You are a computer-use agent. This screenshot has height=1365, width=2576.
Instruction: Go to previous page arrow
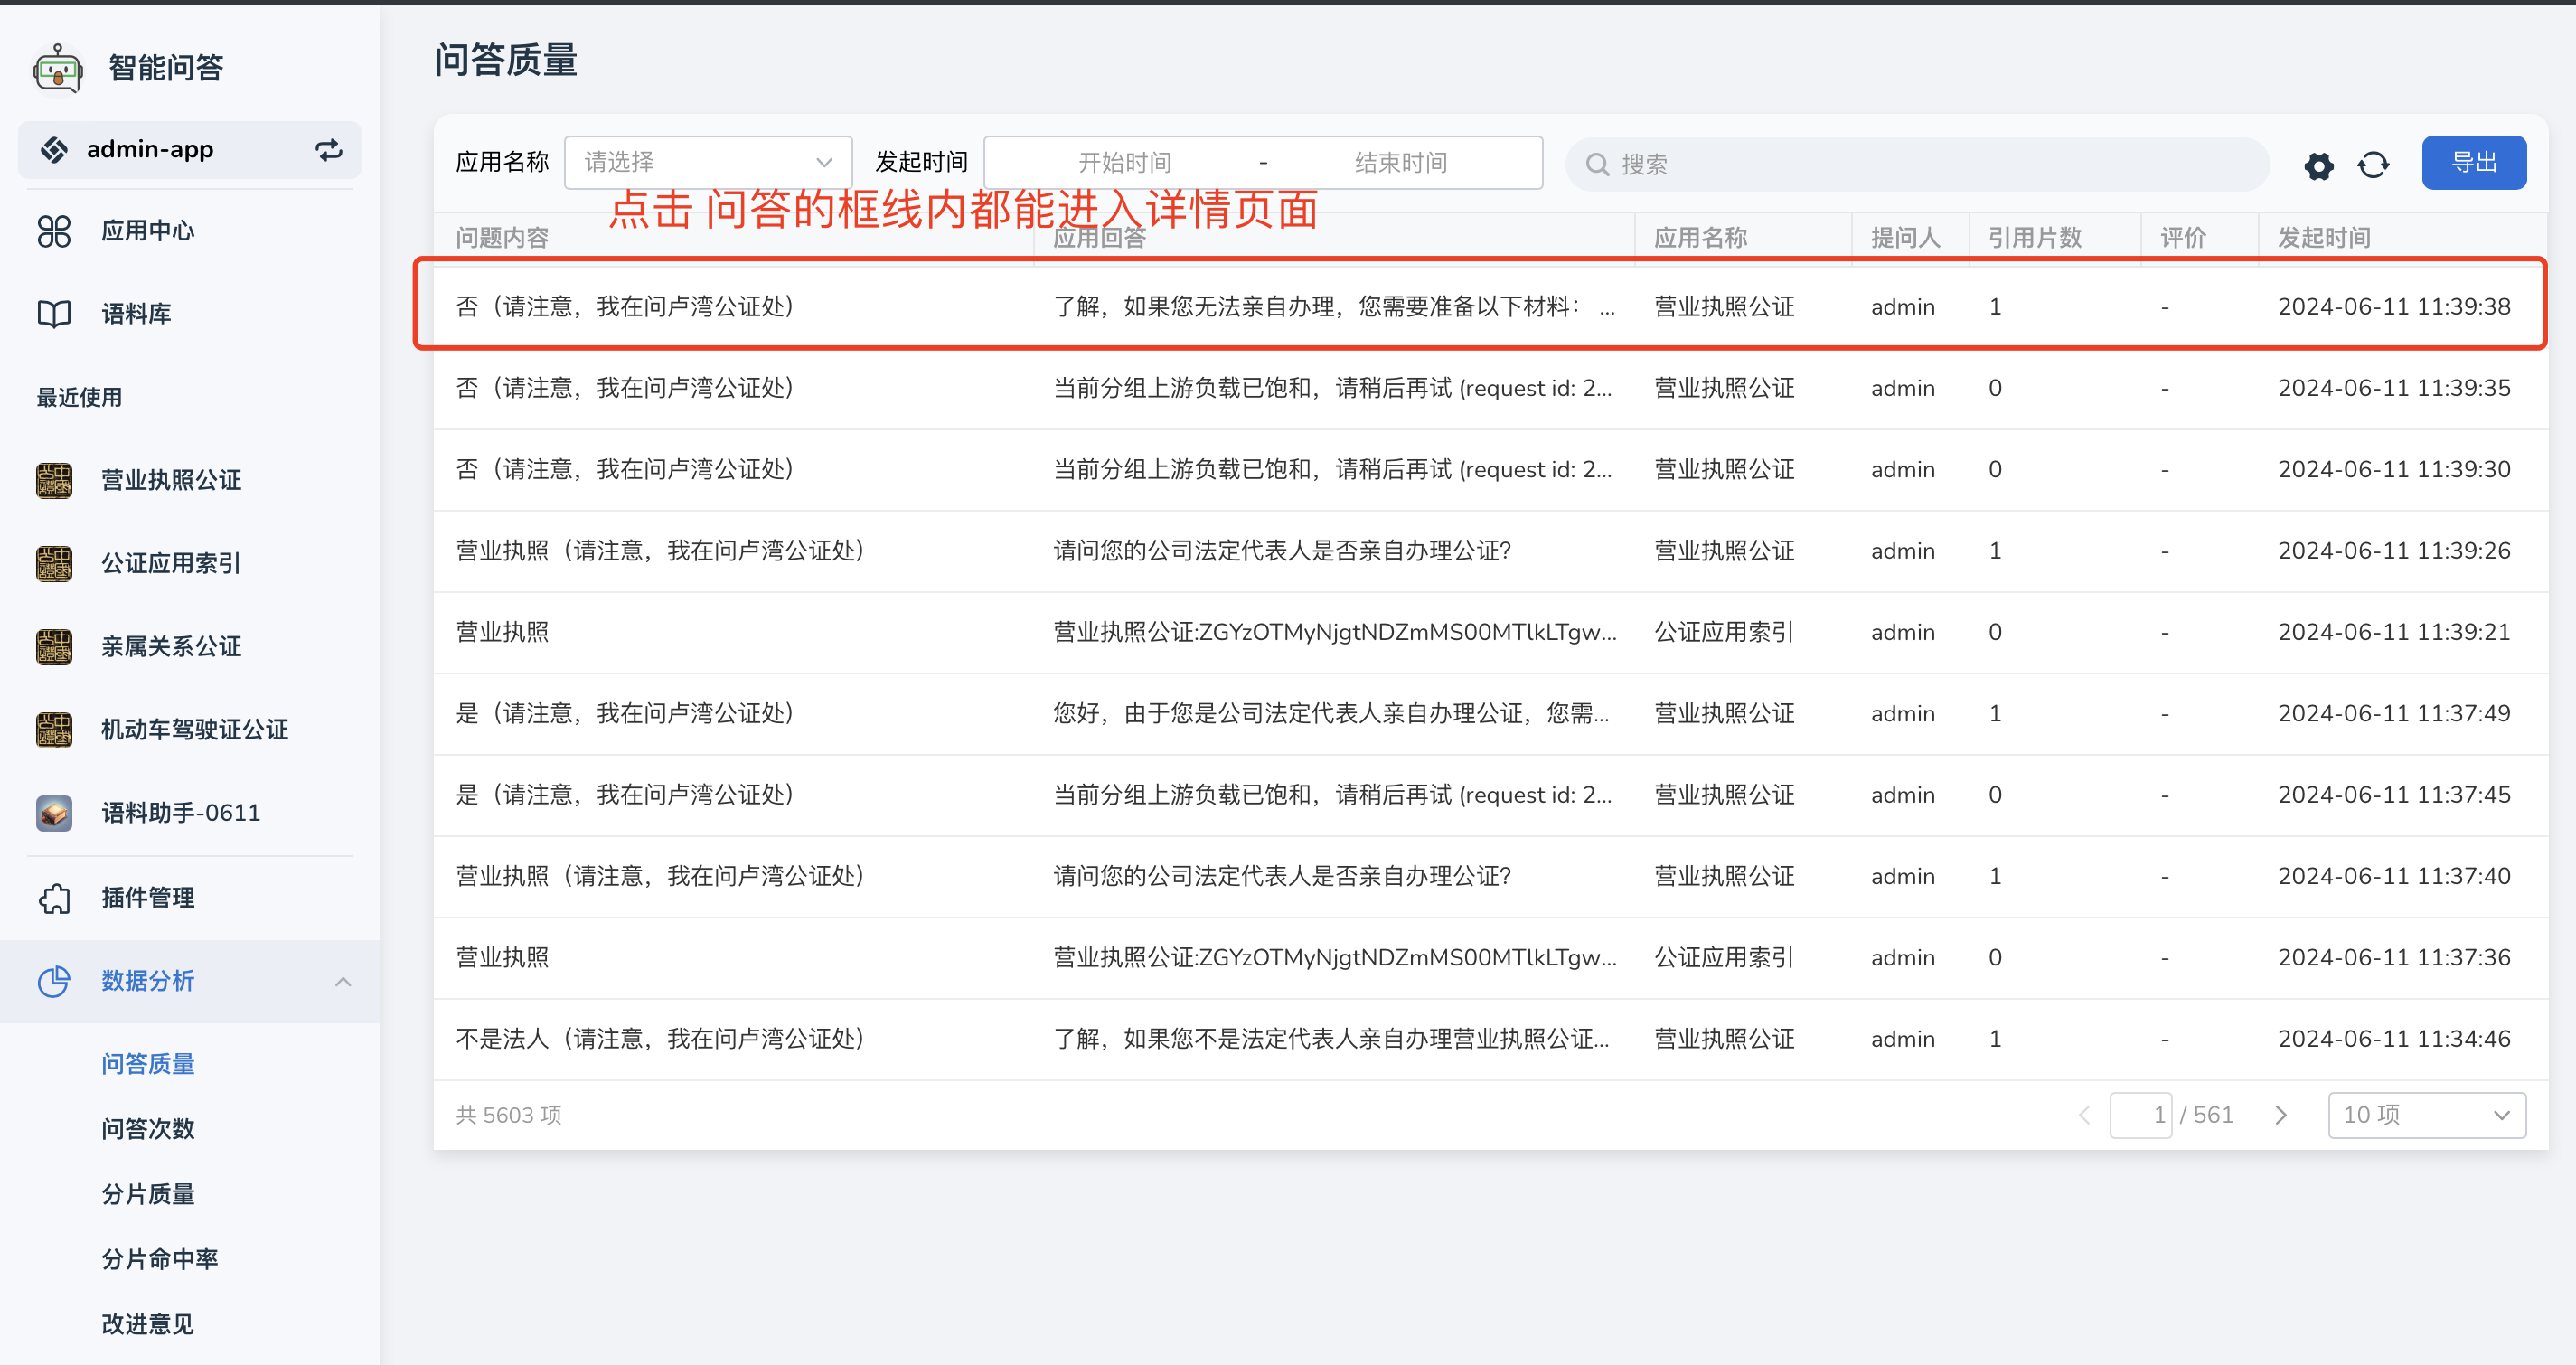coord(2084,1115)
